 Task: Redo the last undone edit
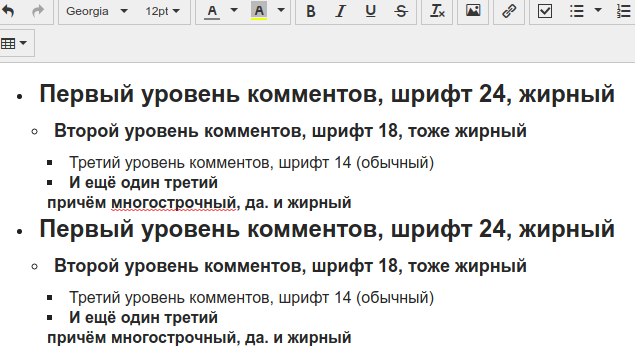tap(38, 11)
